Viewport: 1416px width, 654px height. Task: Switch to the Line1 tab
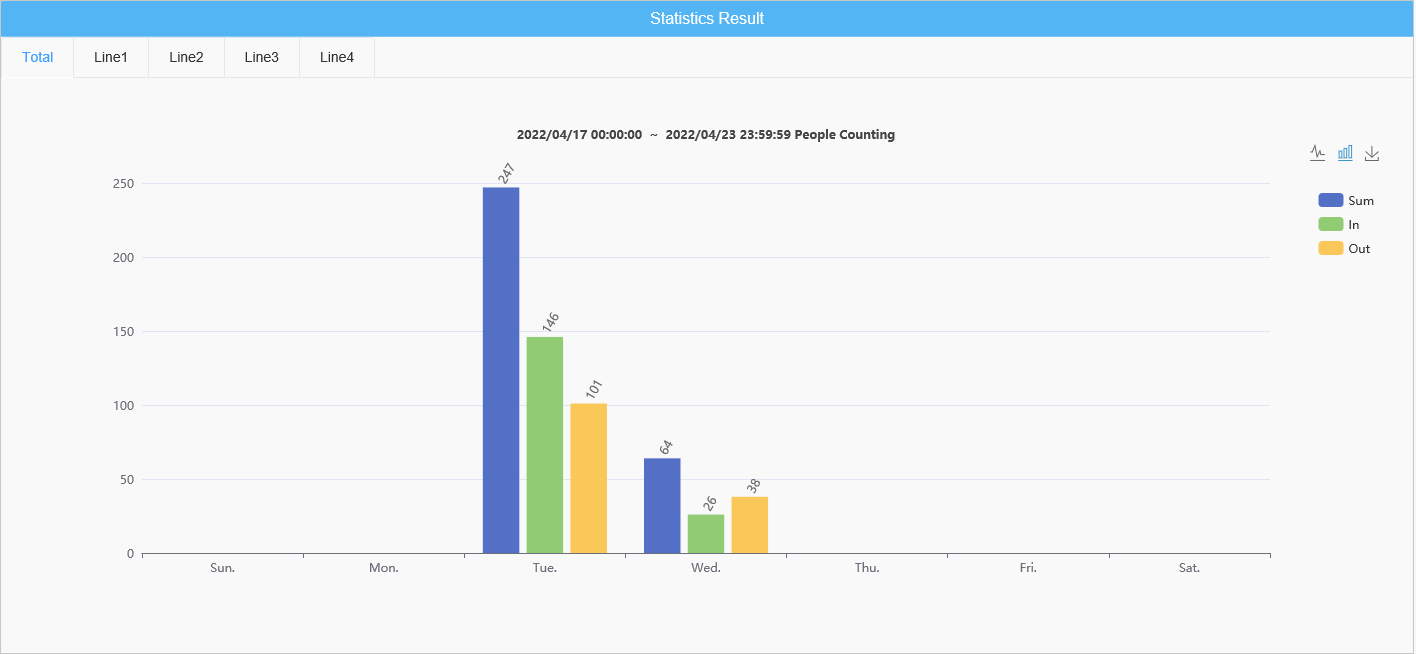coord(111,57)
